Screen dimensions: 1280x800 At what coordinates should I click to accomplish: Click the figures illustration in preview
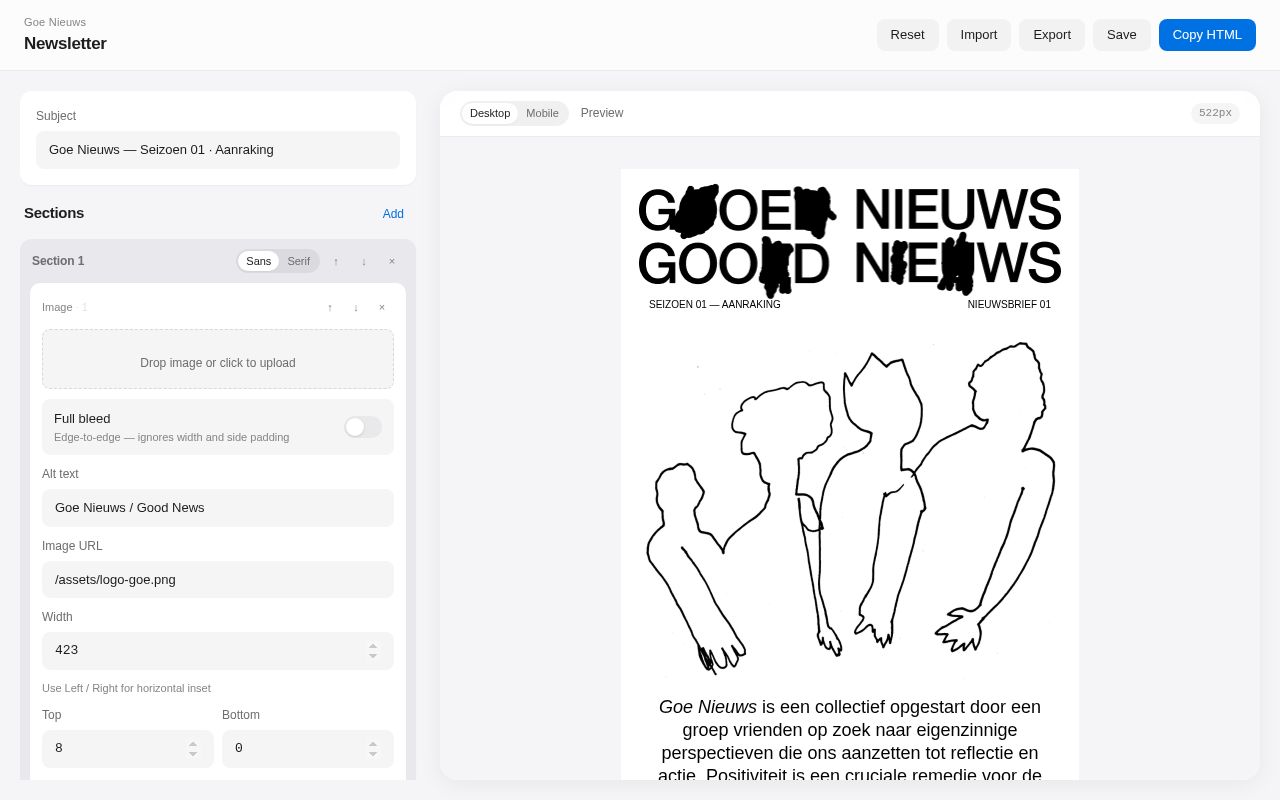[850, 508]
